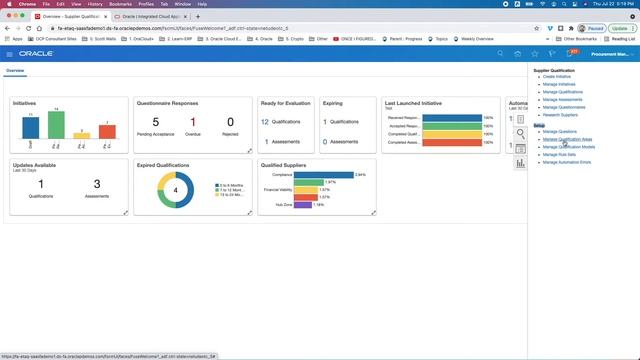Reload the page with refresh icon

29,28
